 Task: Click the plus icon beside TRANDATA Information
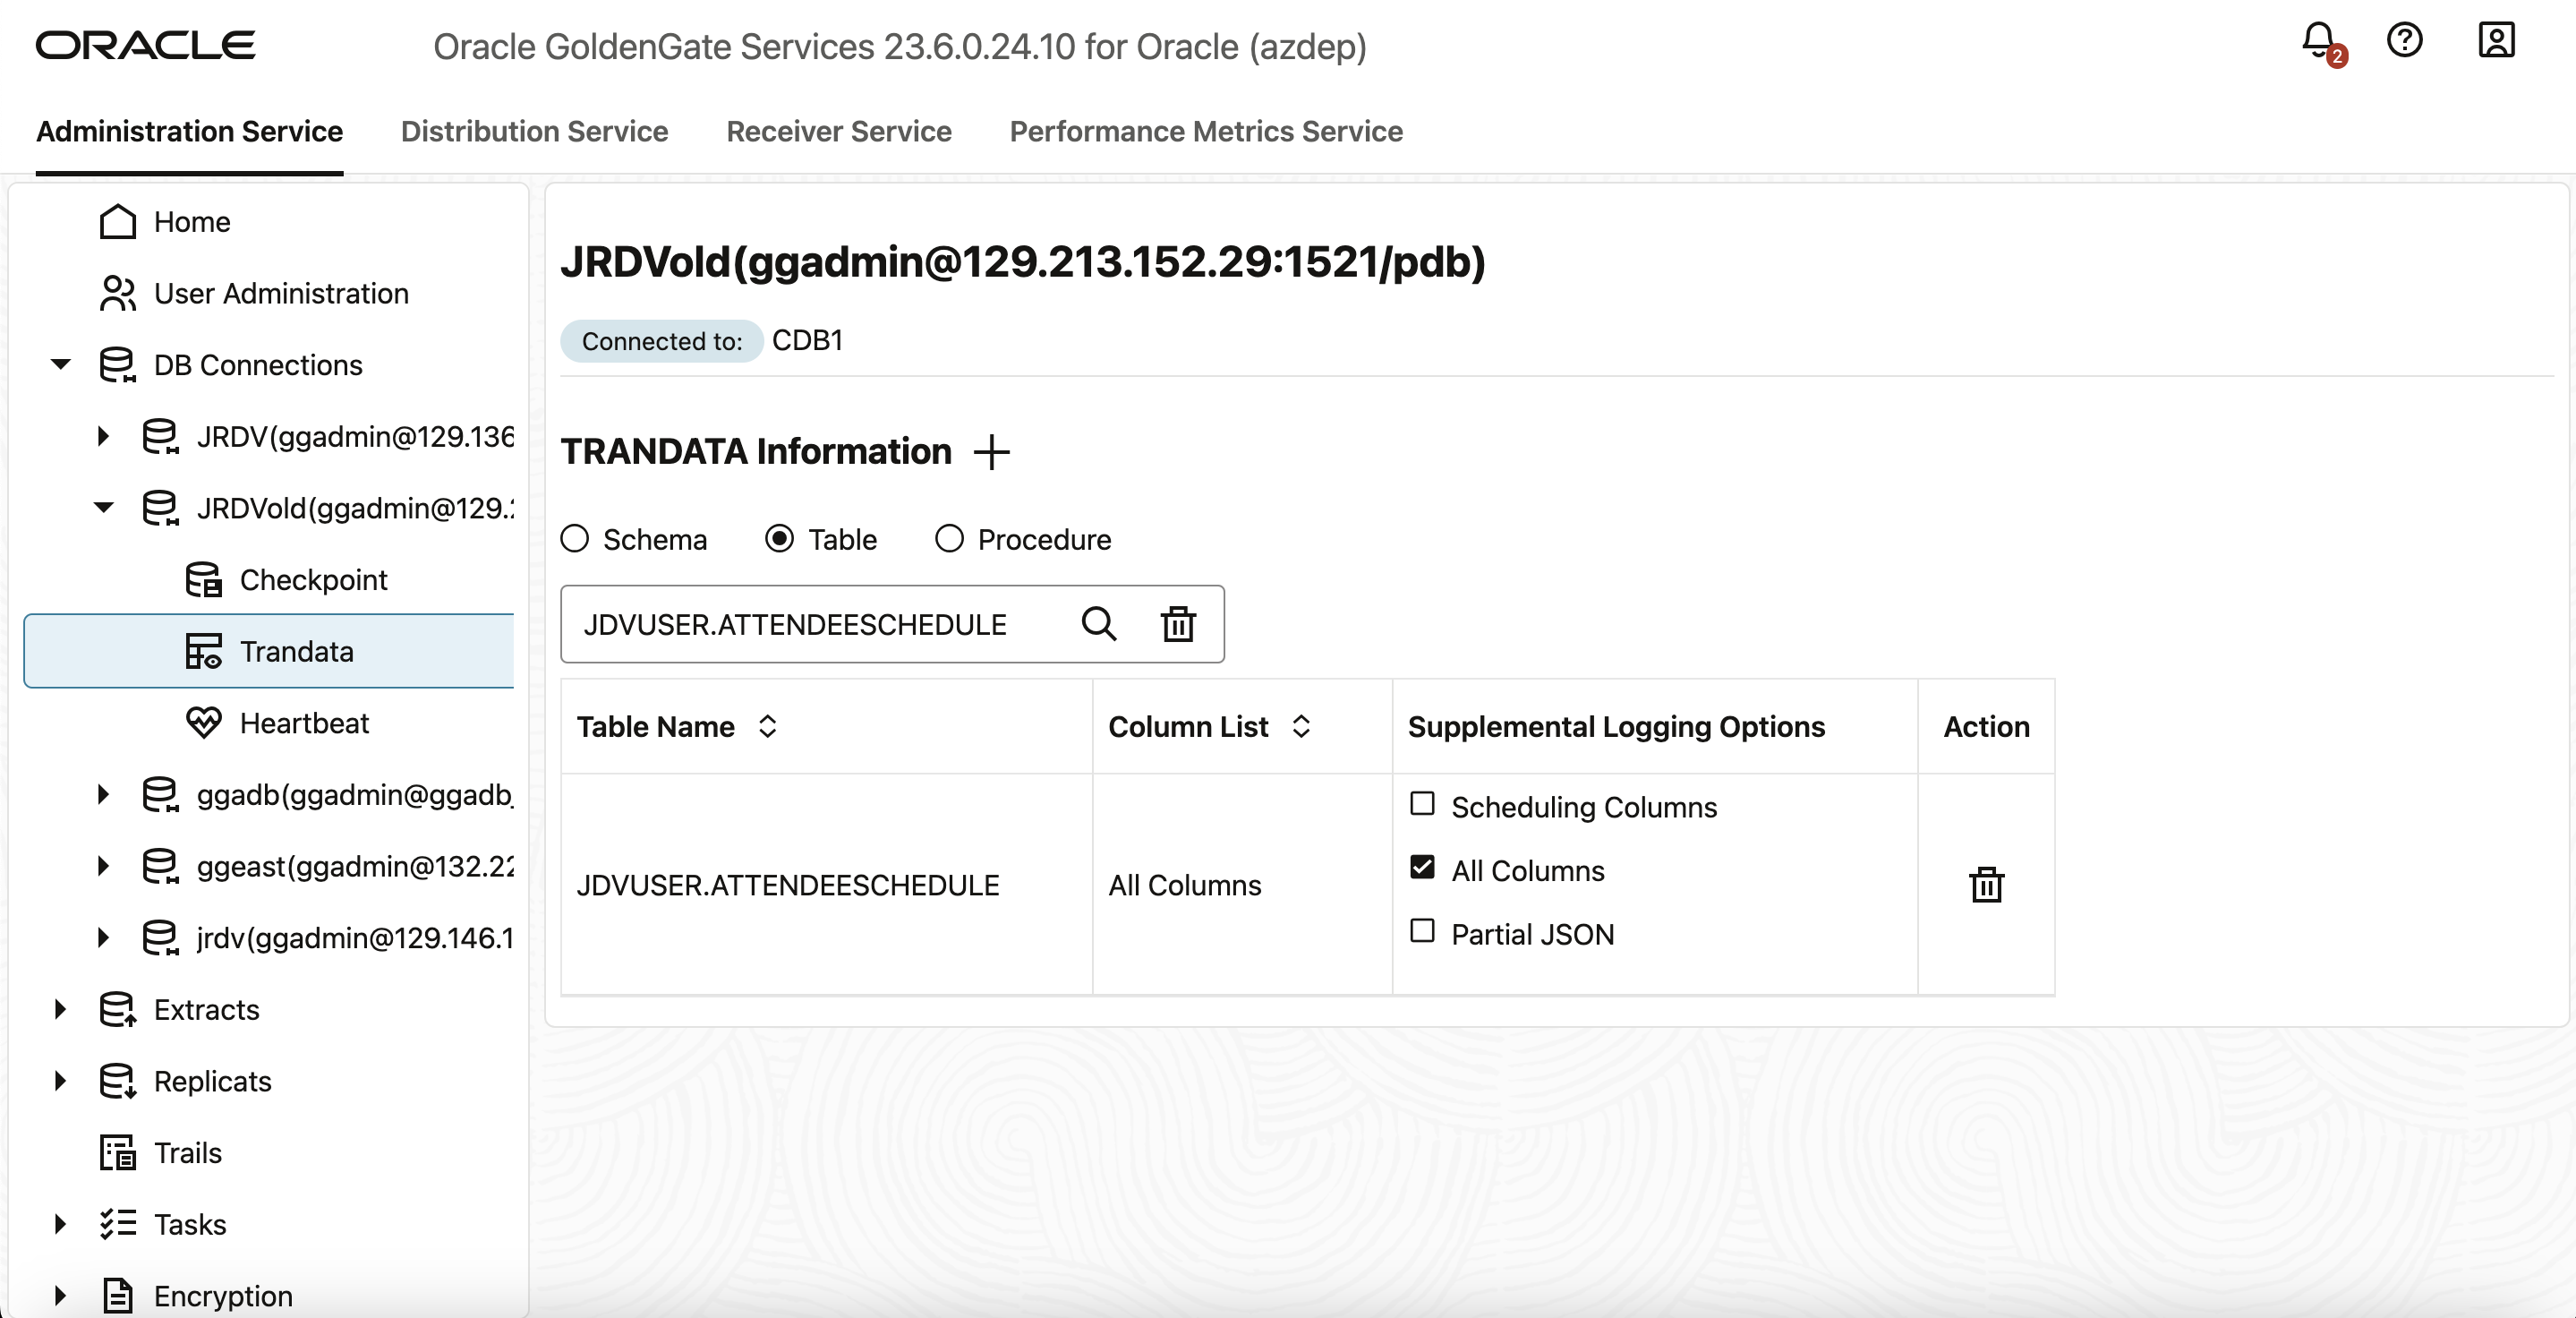tap(991, 452)
